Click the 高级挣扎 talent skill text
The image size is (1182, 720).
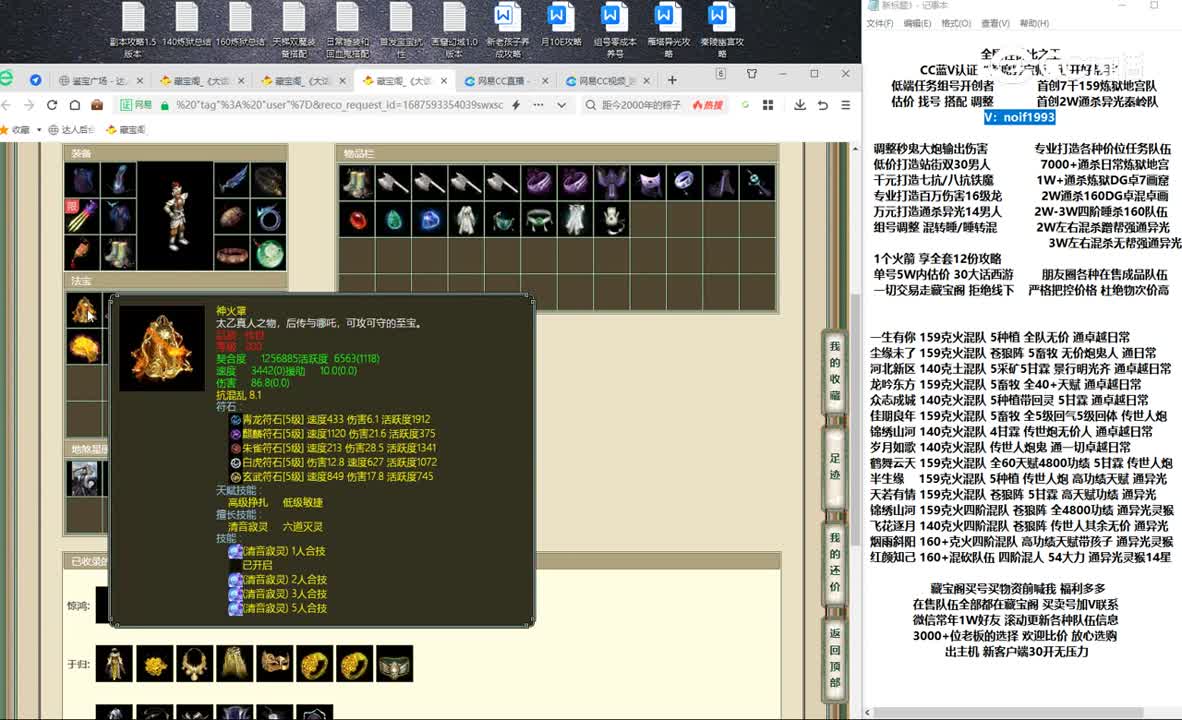click(x=247, y=503)
